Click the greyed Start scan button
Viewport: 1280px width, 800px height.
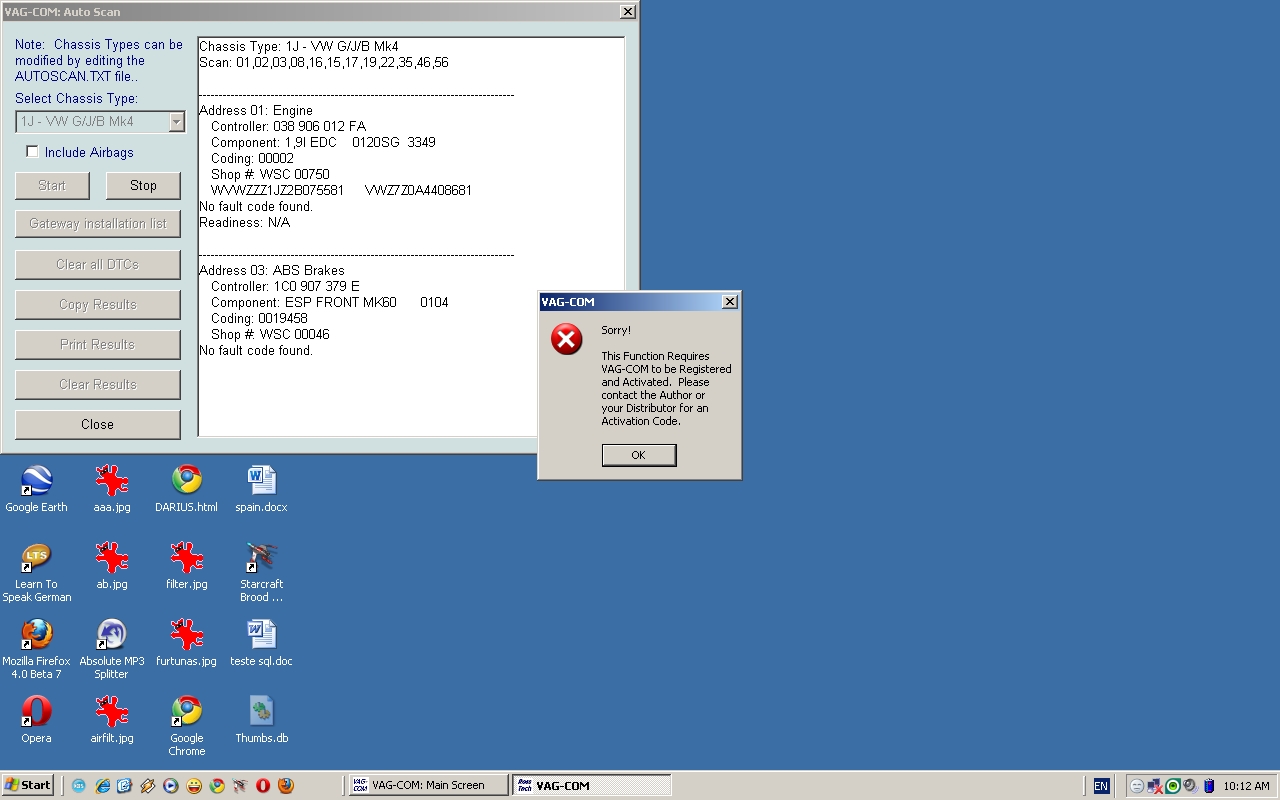click(x=52, y=185)
